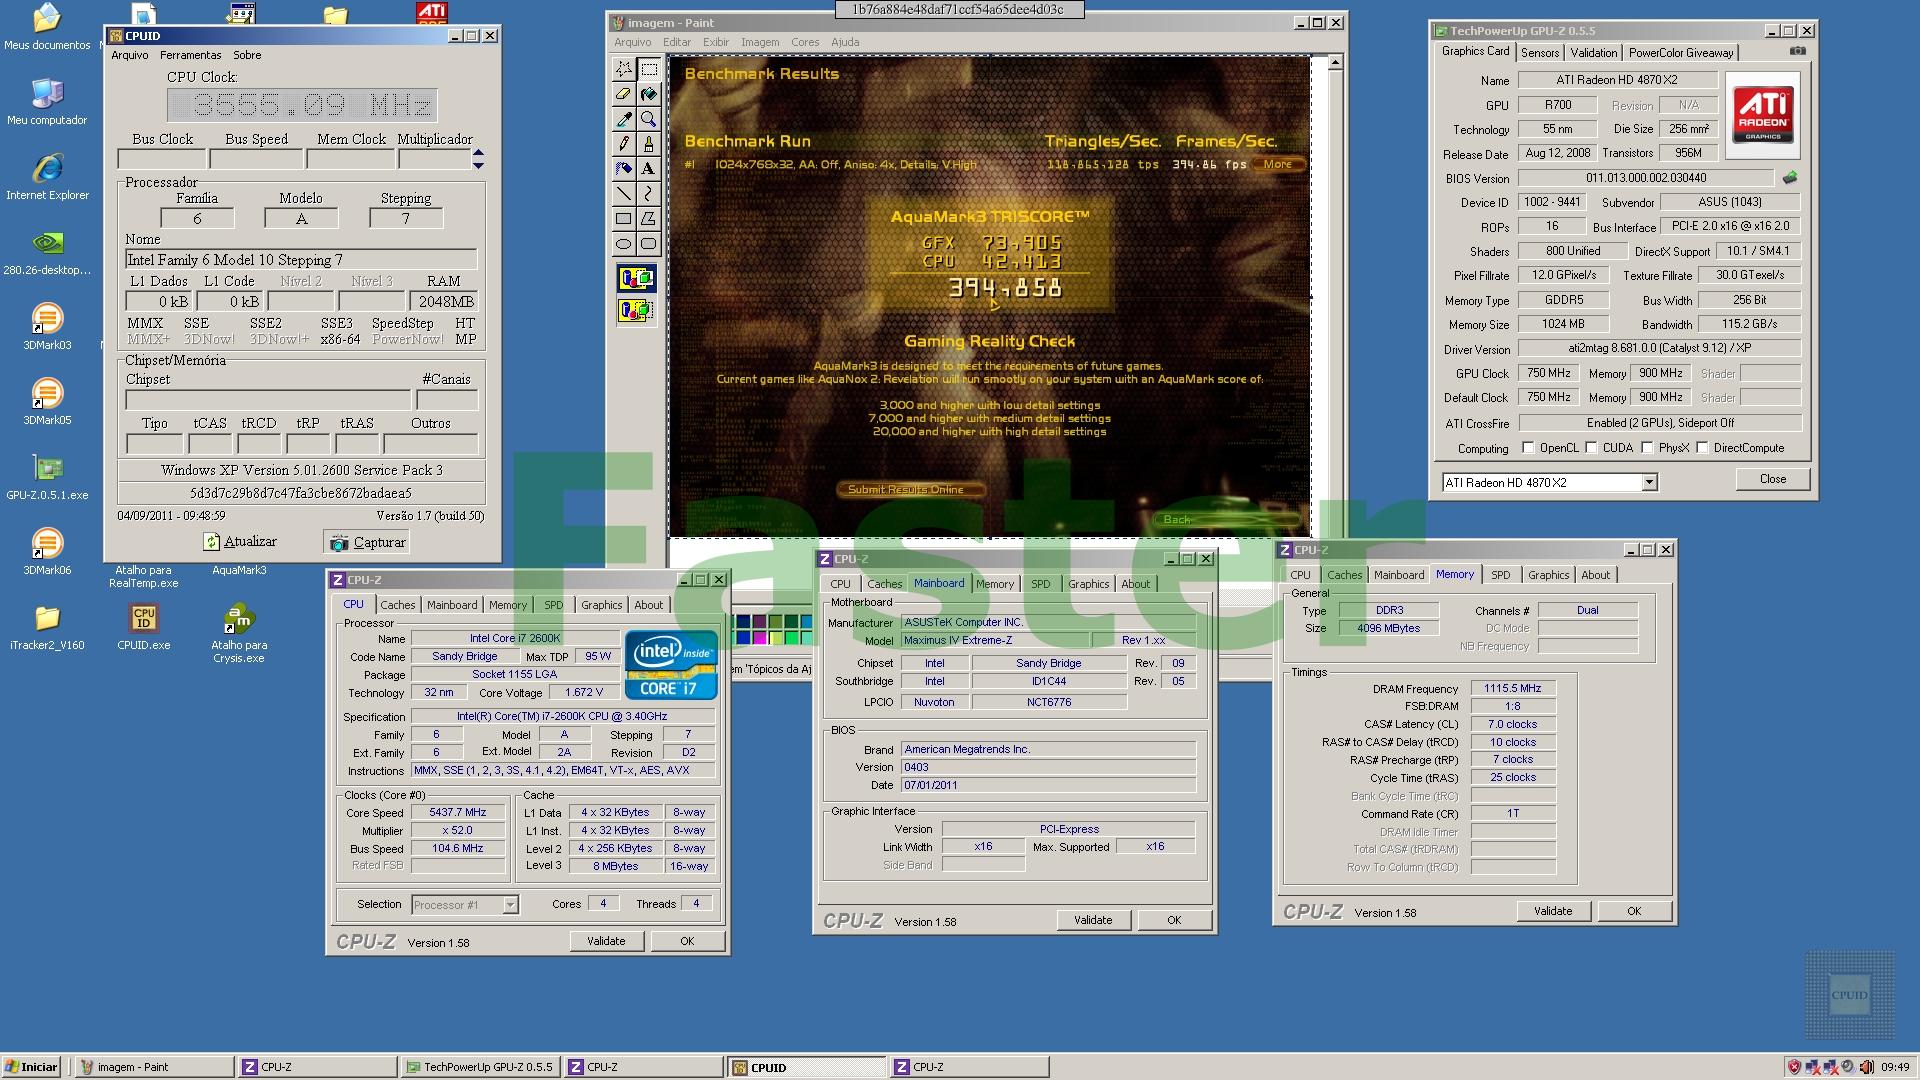Select the Text tool in Paint
Screen dimensions: 1920x1080
click(649, 169)
